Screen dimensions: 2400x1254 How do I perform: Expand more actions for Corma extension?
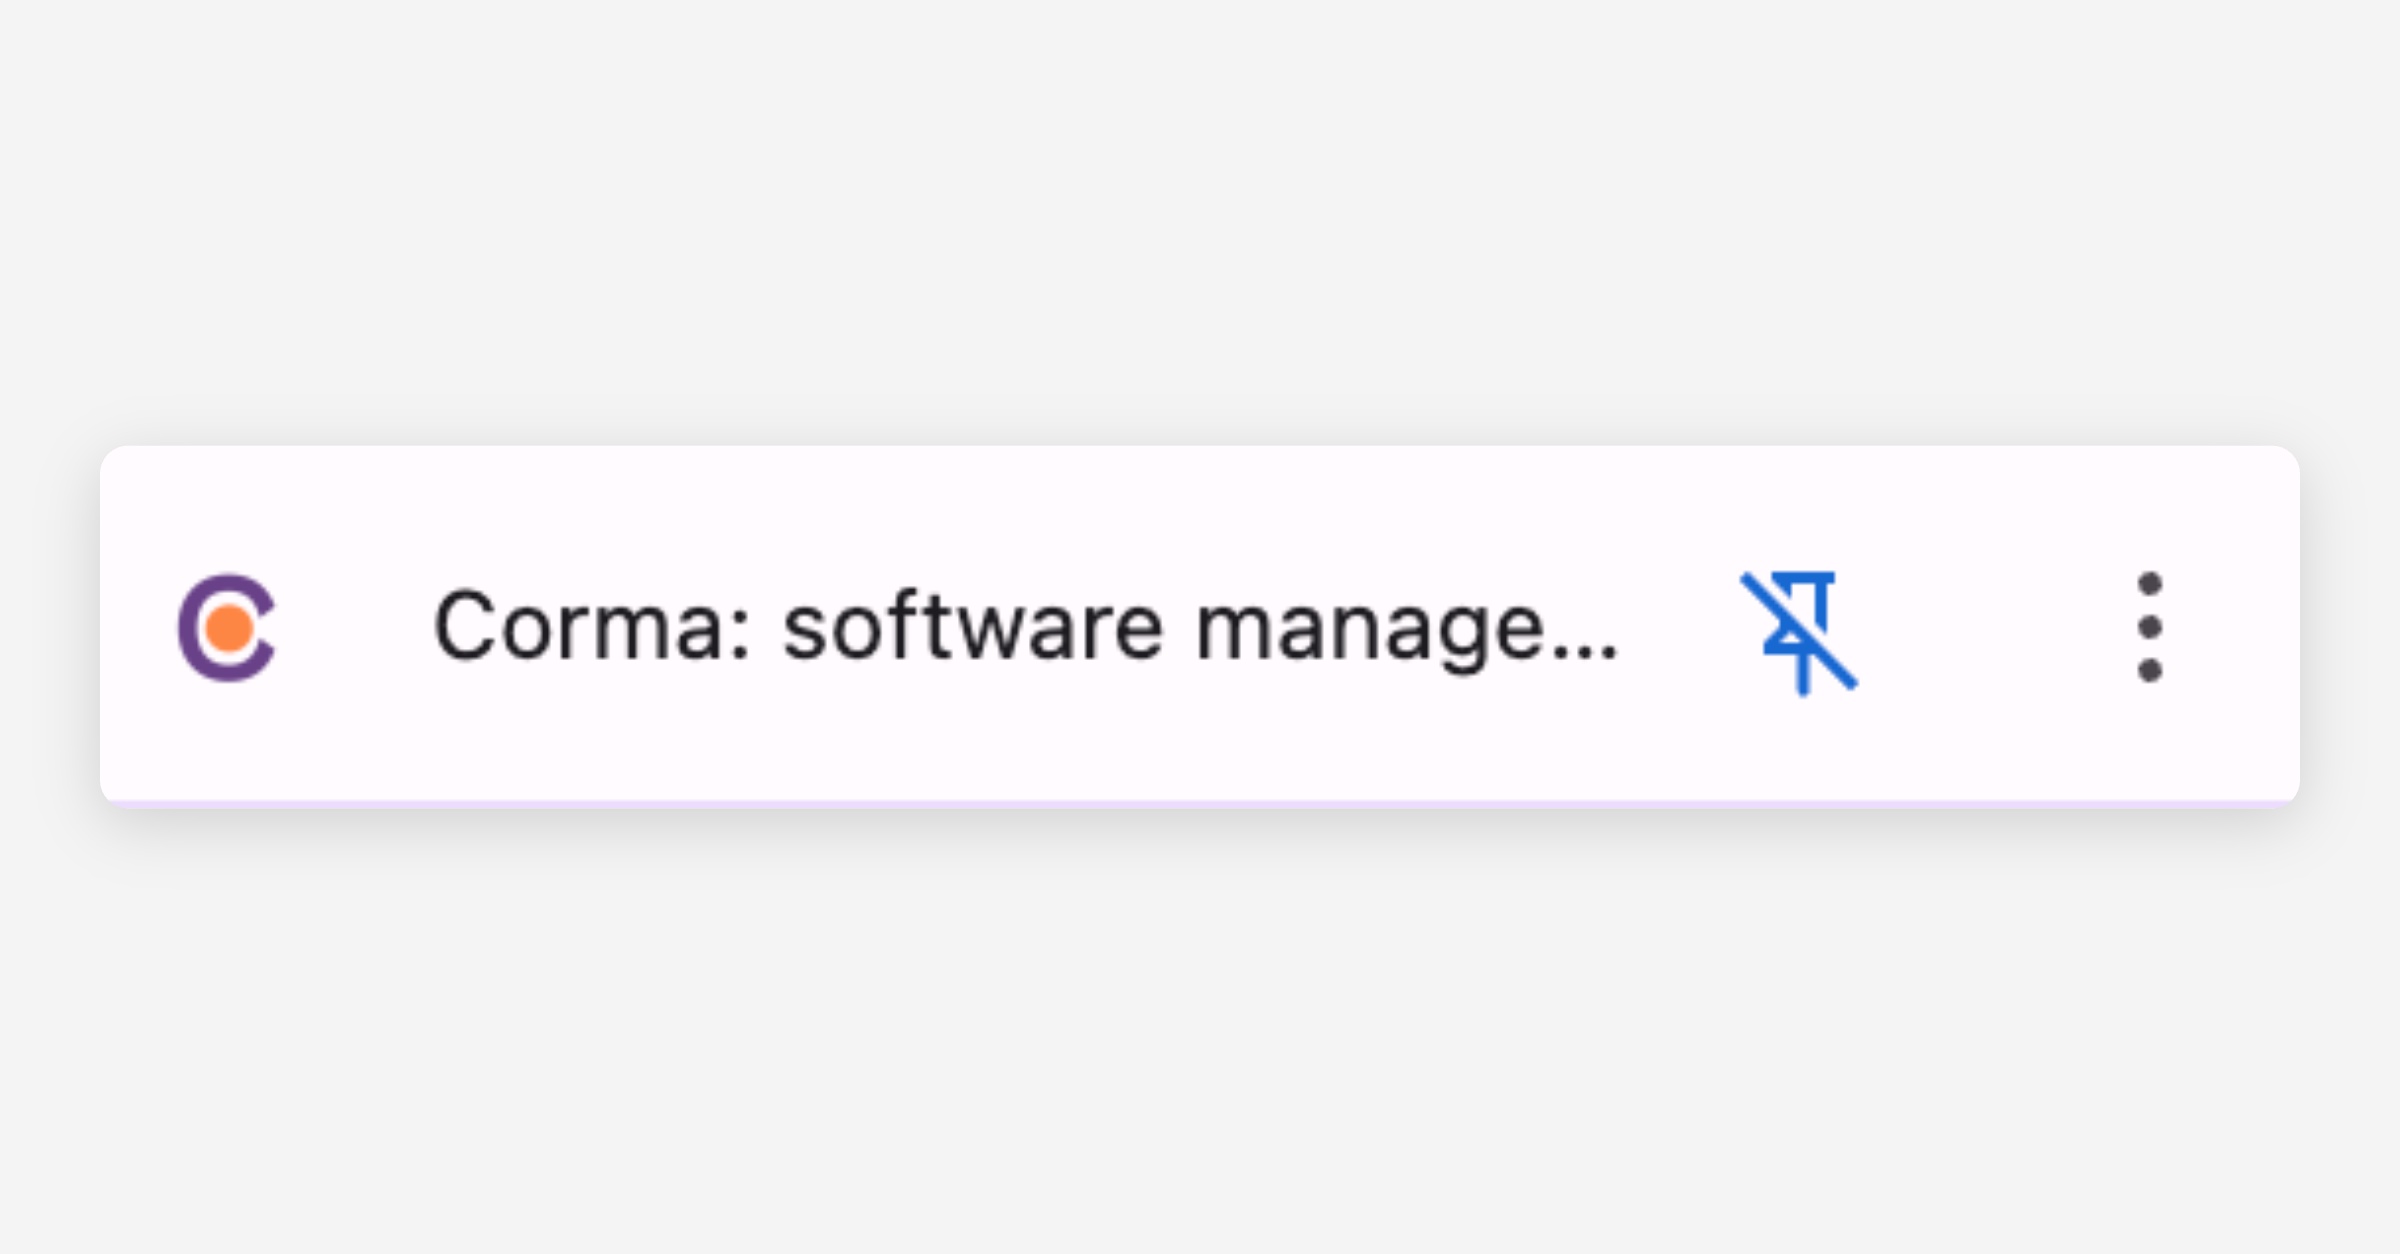pyautogui.click(x=2149, y=627)
